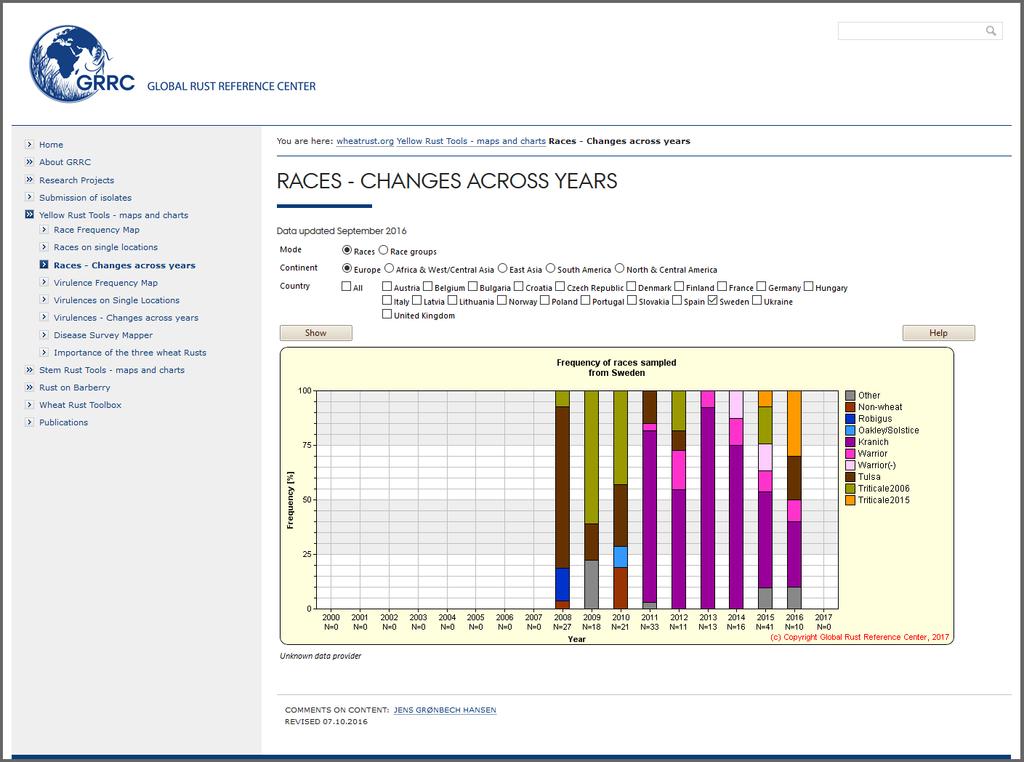Expand Stem Rust Tools arrow icon
Image resolution: width=1024 pixels, height=762 pixels.
click(29, 370)
